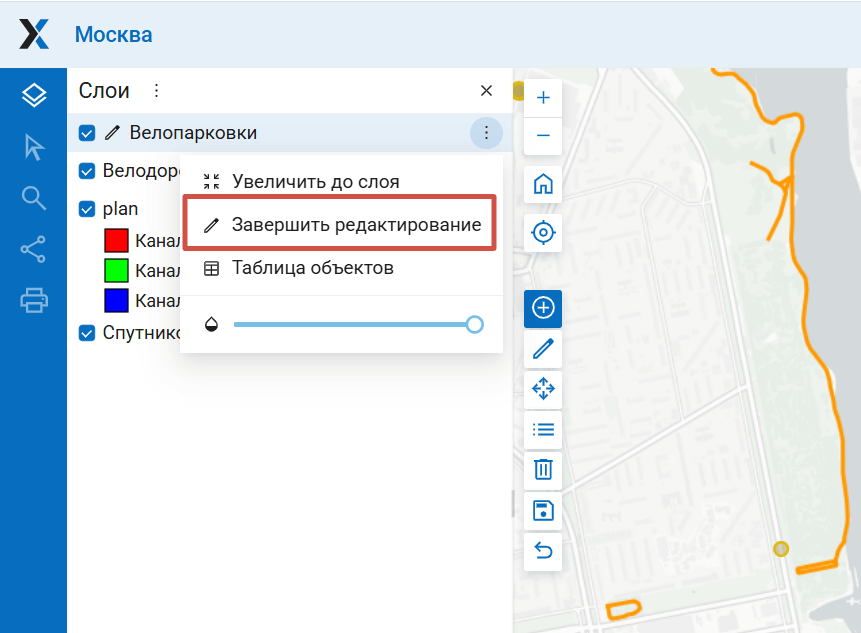
Task: Open the Слои panel options menu
Action: (156, 91)
